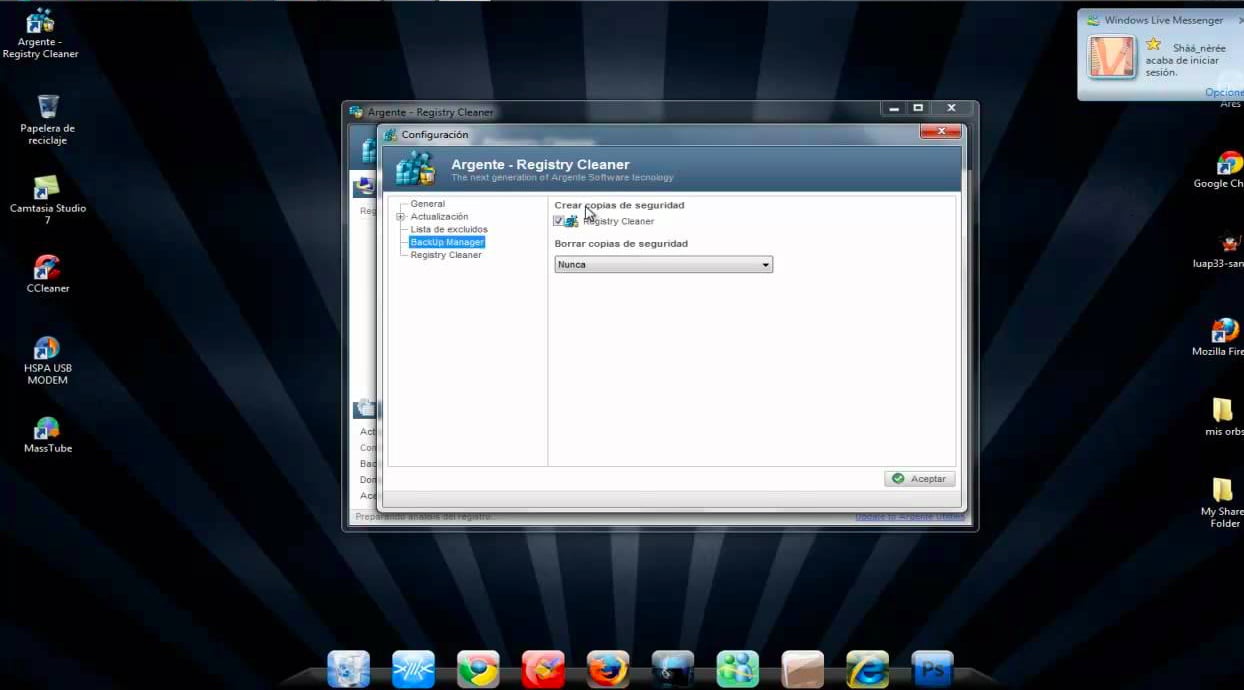Viewport: 1244px width, 690px height.
Task: Open the Borrar copias de seguridad dropdown
Action: tap(663, 265)
